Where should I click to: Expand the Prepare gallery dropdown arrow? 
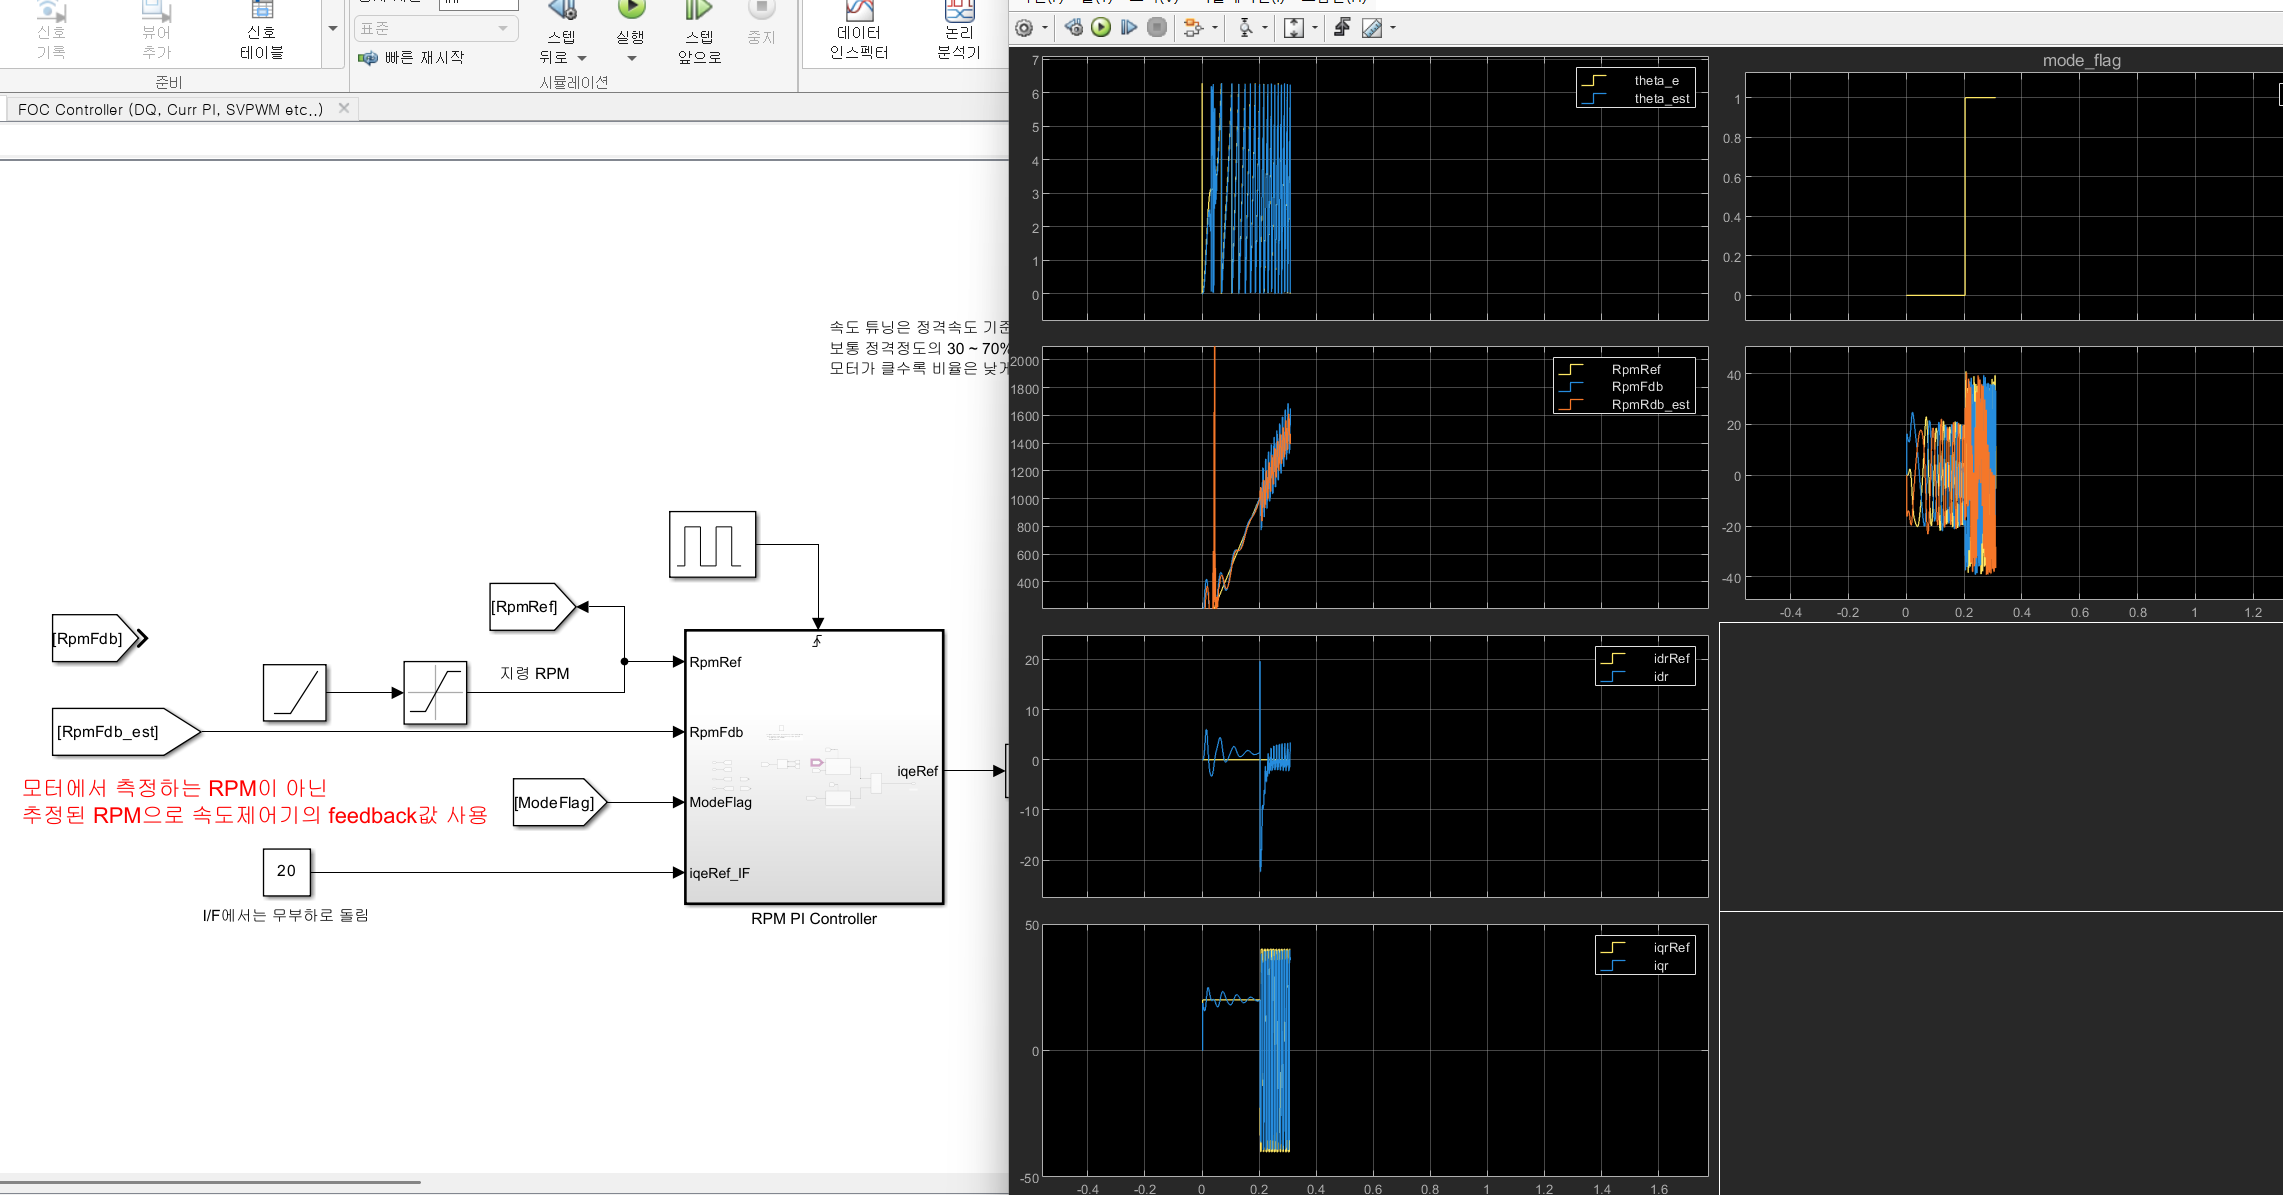pos(333,28)
